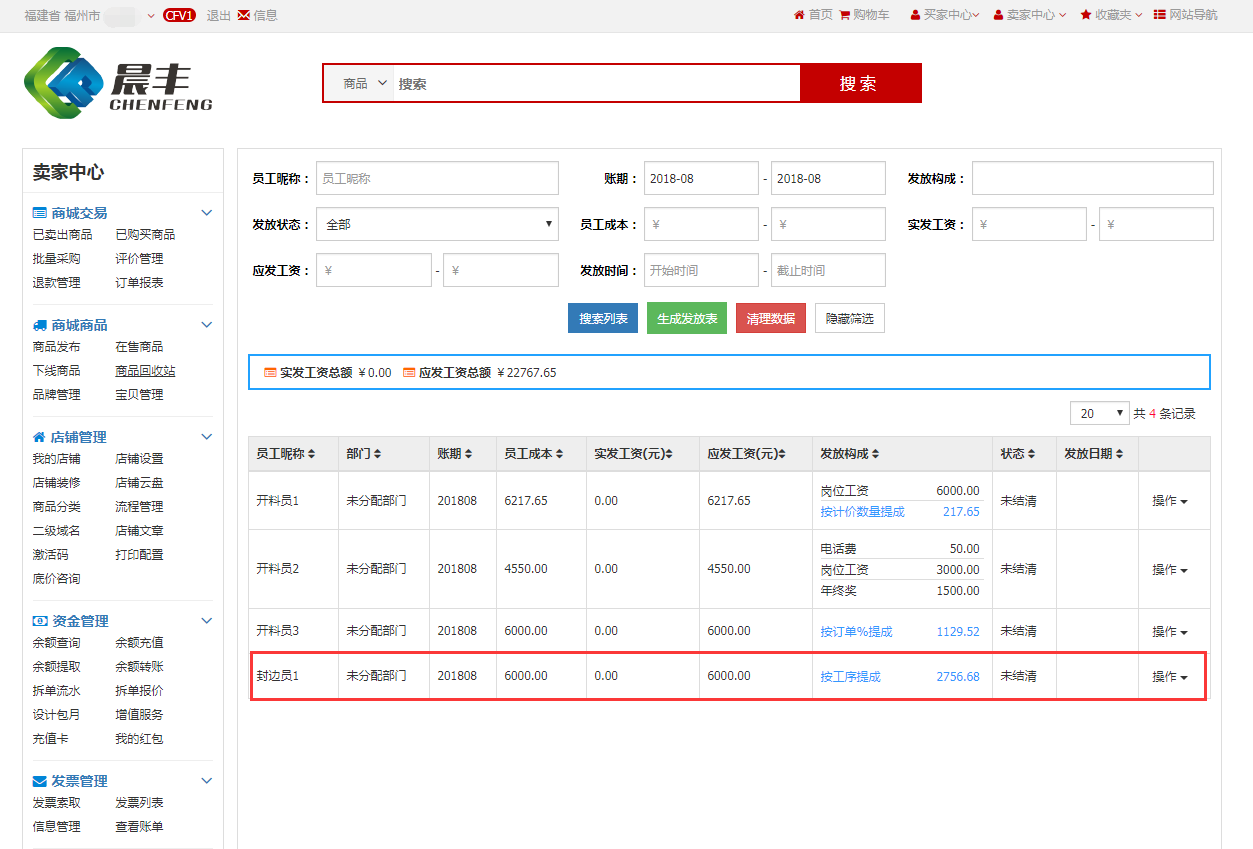
Task: Sort by release date column
Action: tap(1119, 454)
